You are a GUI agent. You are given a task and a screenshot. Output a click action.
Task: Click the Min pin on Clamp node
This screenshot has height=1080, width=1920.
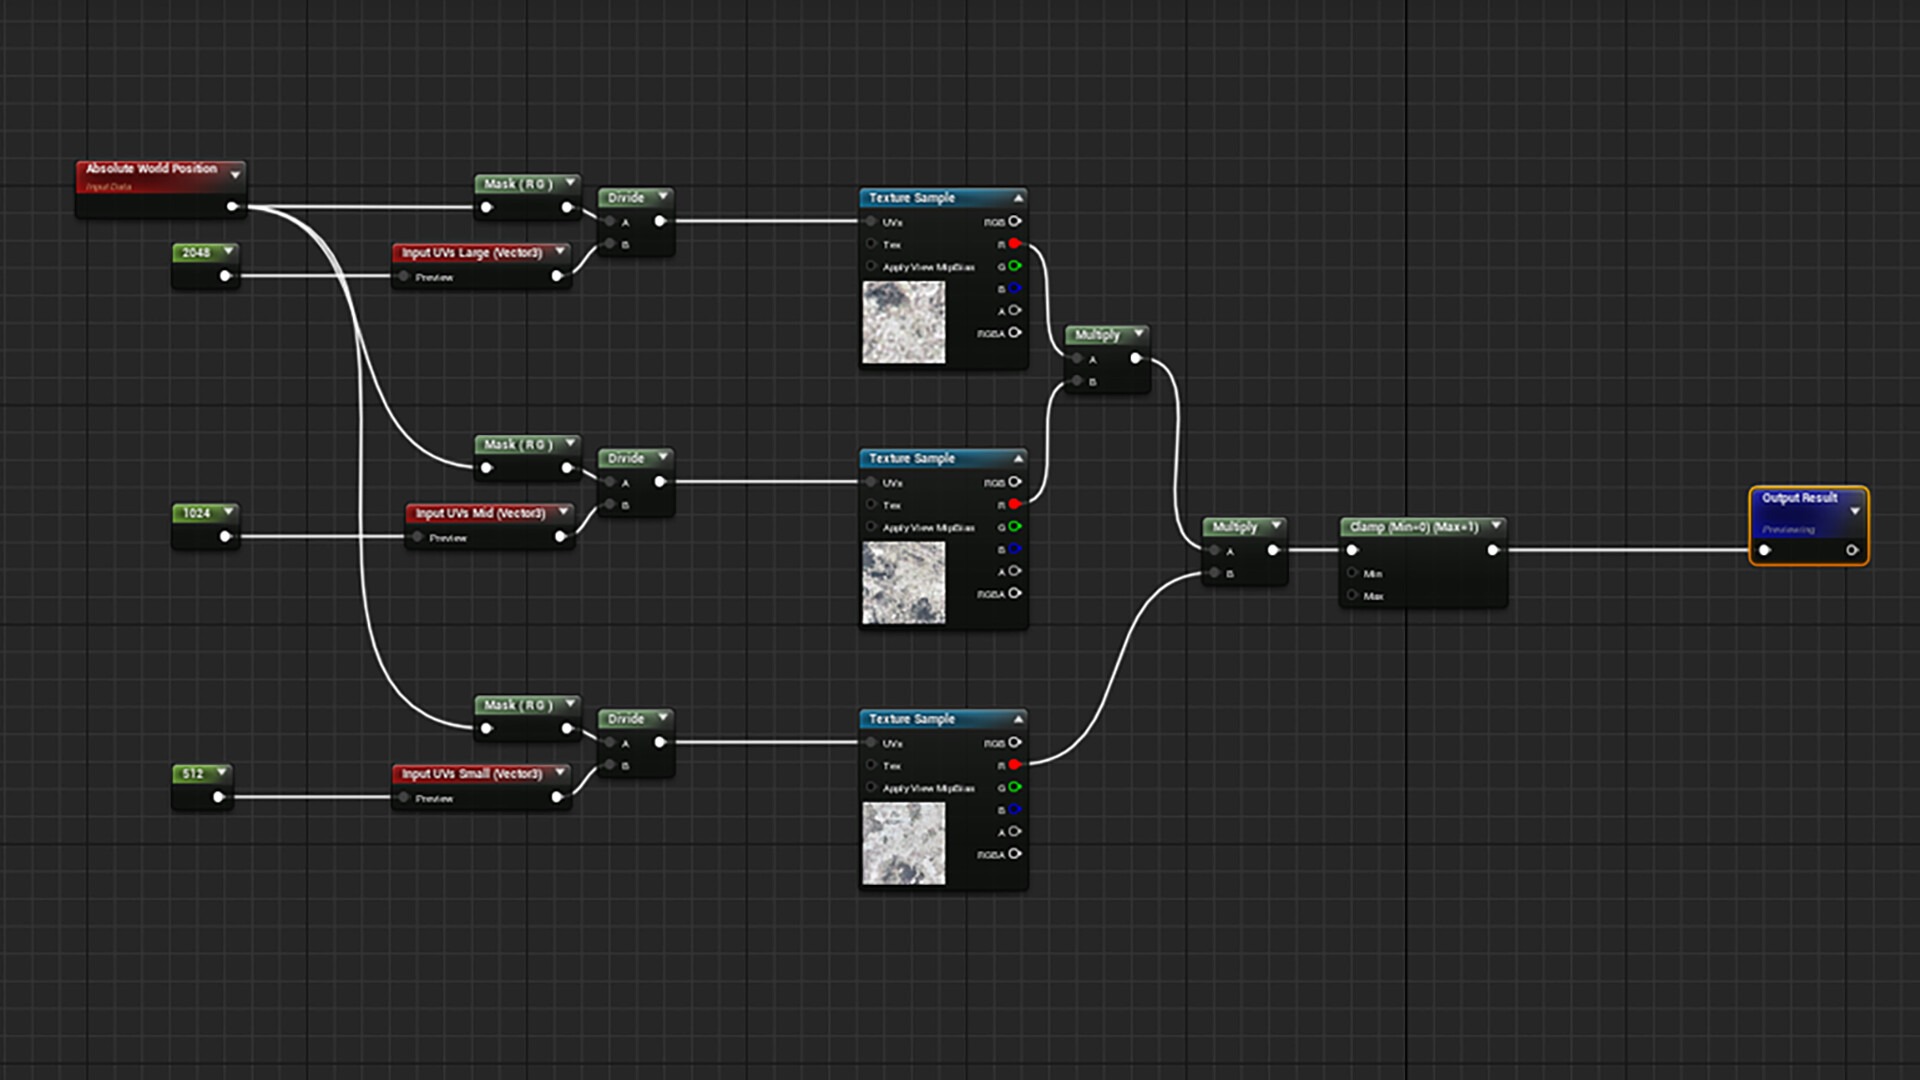click(1352, 573)
